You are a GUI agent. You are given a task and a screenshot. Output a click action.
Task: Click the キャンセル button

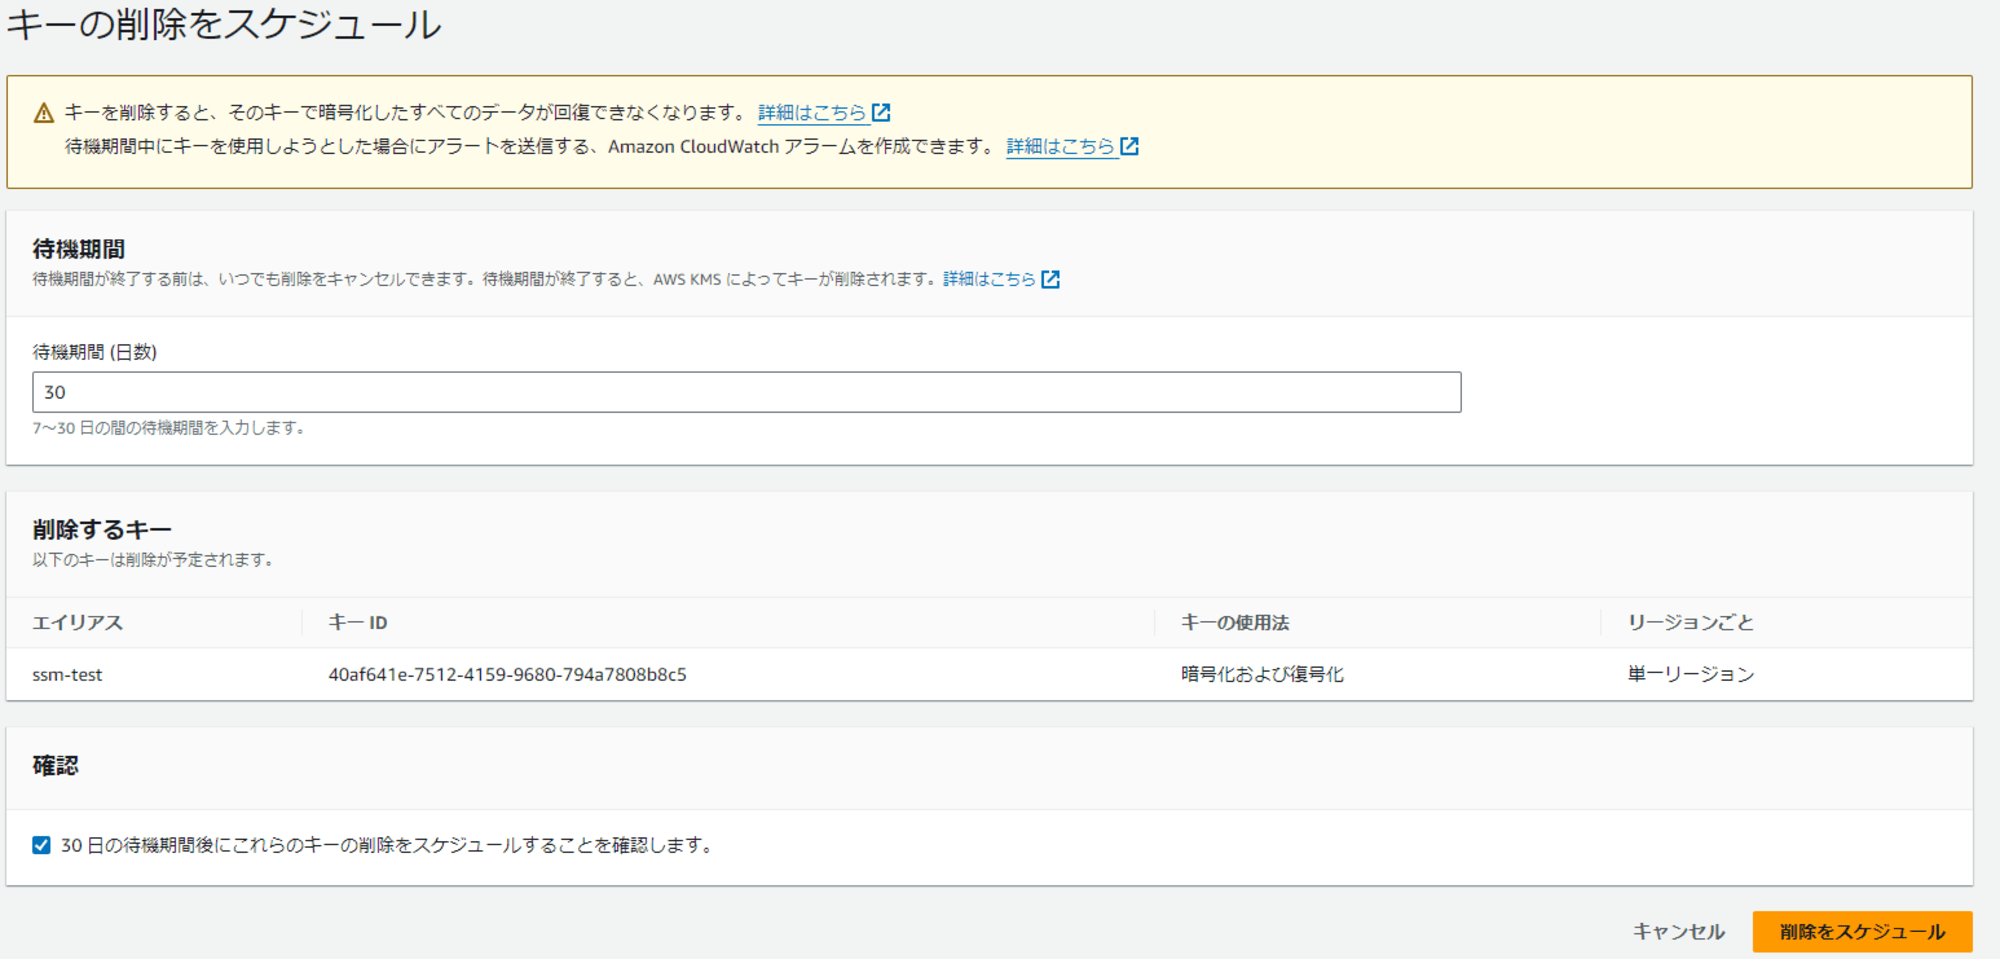[x=1679, y=932]
